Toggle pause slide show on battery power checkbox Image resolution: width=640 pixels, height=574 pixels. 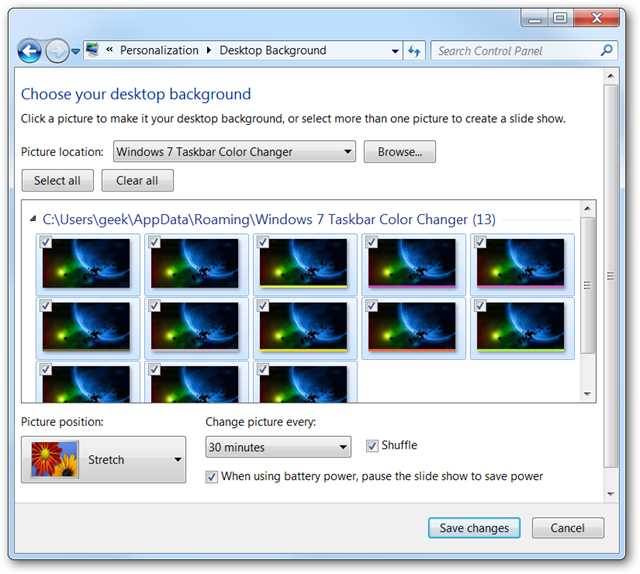tap(211, 477)
